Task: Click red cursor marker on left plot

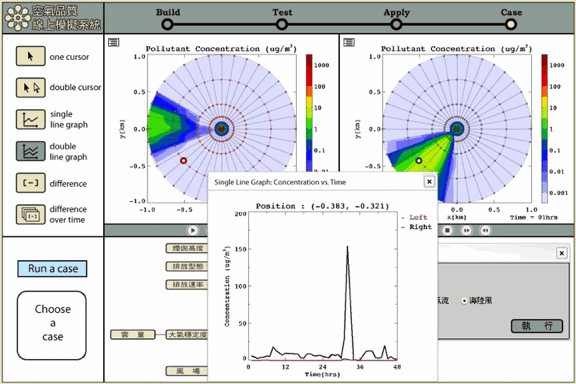Action: [183, 161]
